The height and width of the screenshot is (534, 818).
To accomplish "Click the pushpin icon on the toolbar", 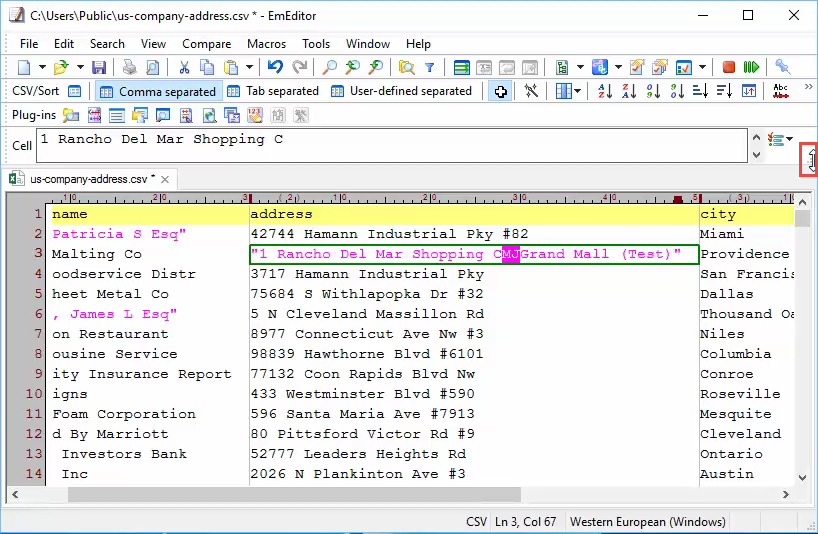I will 782,66.
